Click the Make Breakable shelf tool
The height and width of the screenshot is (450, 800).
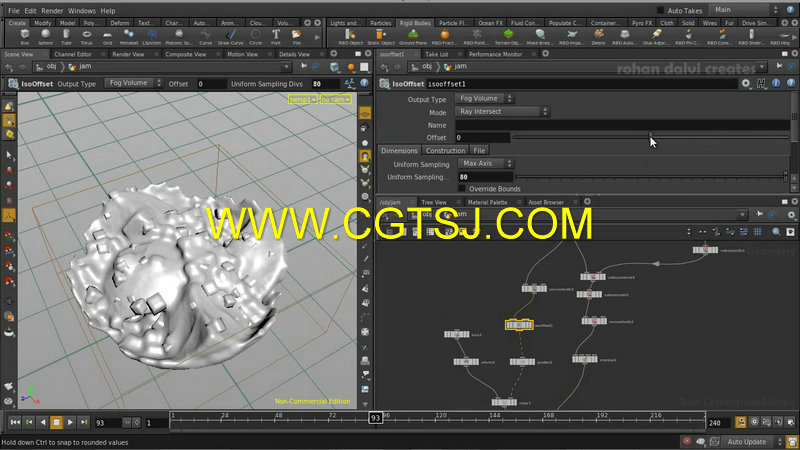pyautogui.click(x=540, y=37)
